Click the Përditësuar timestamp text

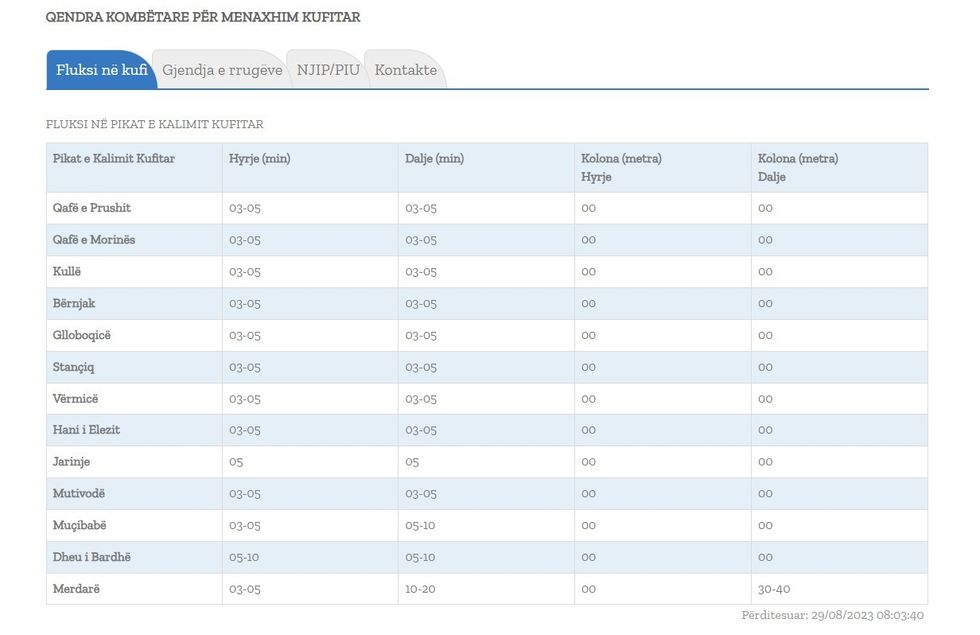[832, 615]
